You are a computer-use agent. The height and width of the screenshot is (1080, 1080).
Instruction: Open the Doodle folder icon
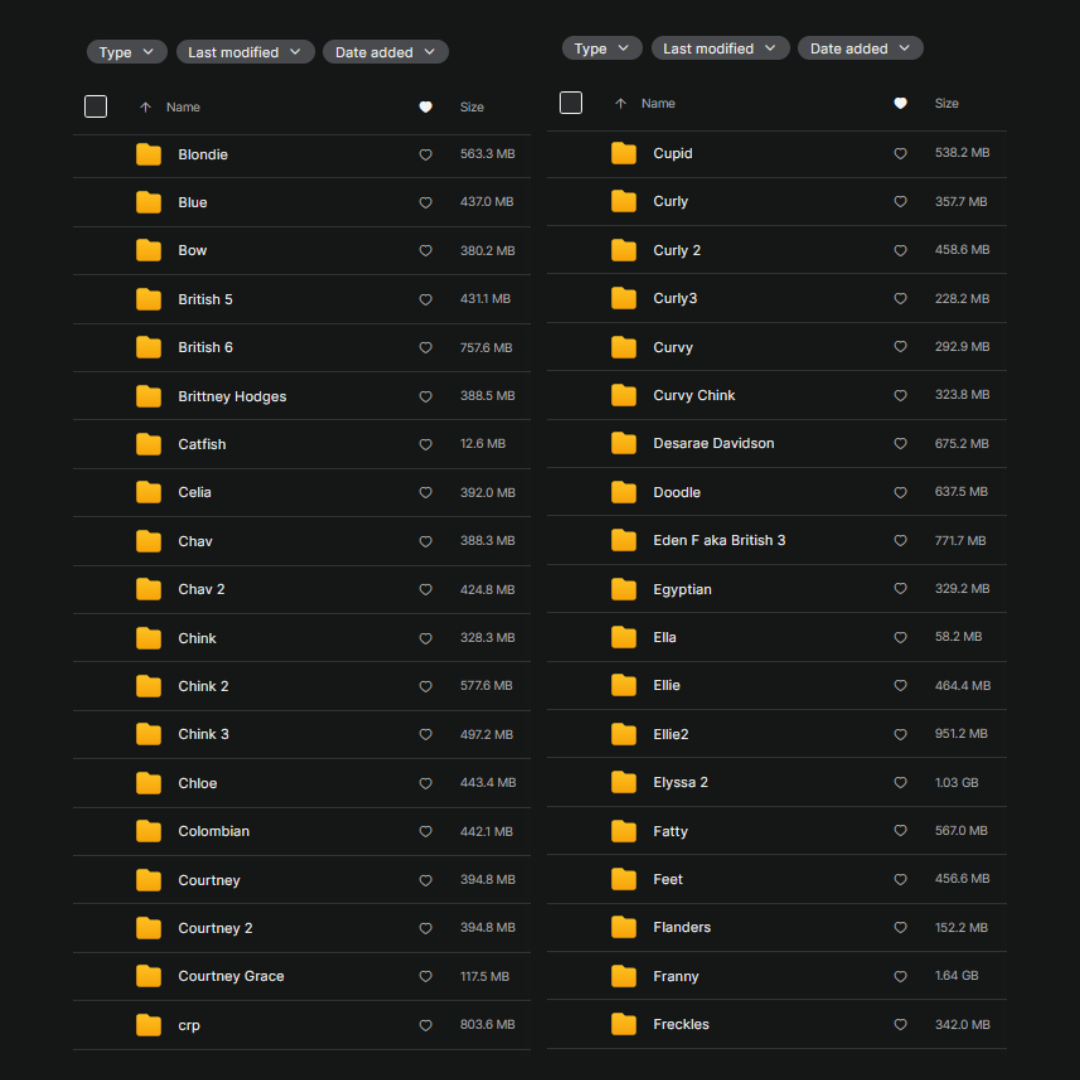pyautogui.click(x=624, y=492)
